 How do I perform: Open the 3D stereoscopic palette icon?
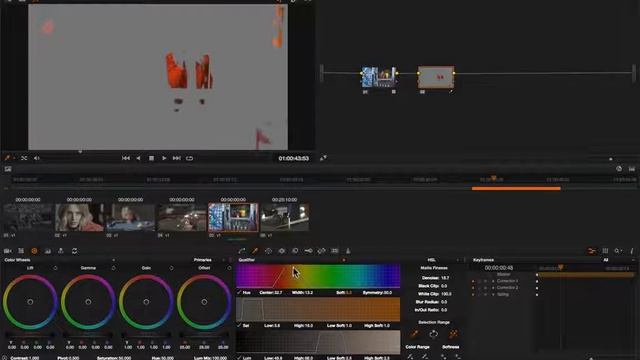[335, 251]
